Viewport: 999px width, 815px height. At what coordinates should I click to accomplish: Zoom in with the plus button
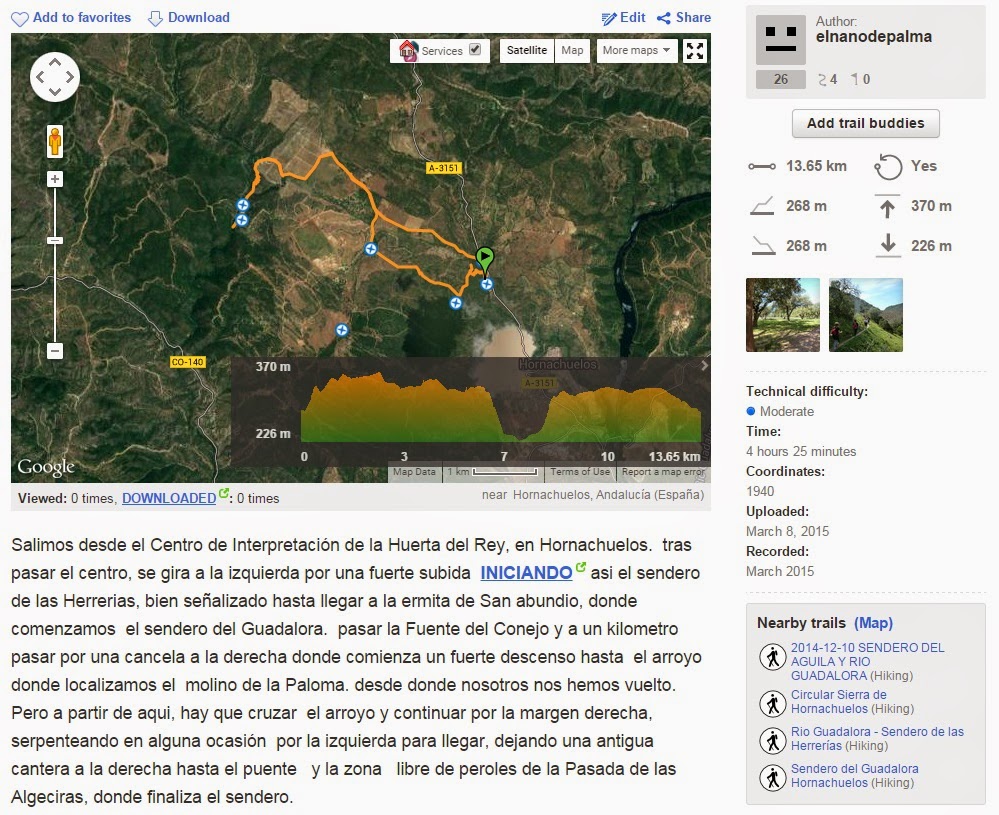[55, 179]
